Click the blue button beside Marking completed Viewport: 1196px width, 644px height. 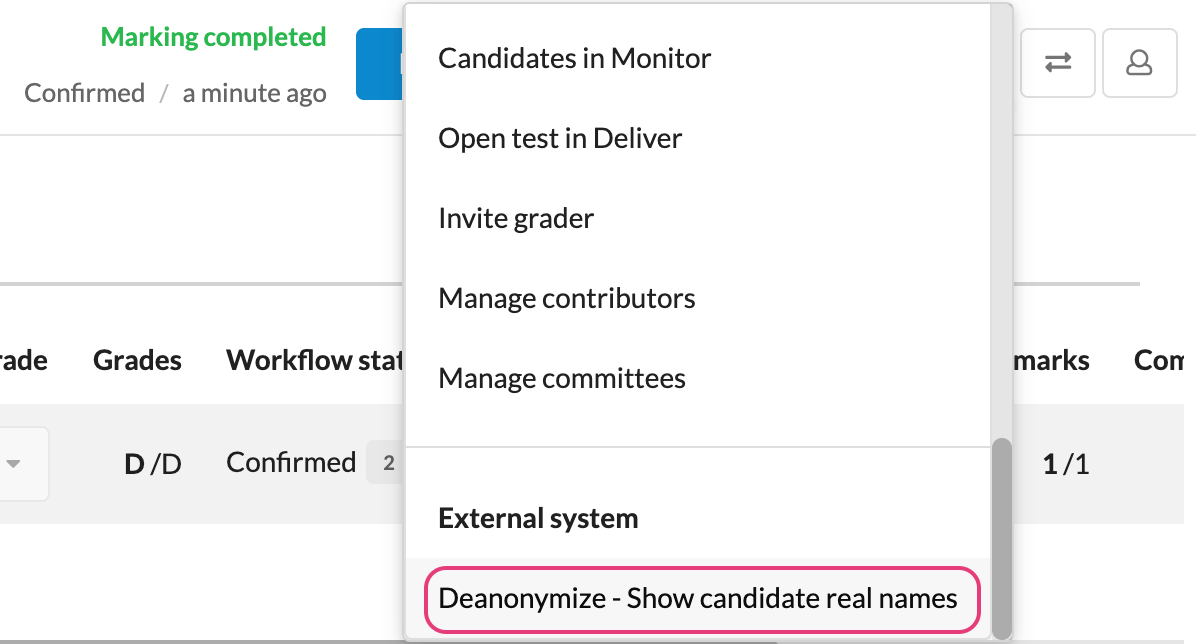(x=379, y=64)
